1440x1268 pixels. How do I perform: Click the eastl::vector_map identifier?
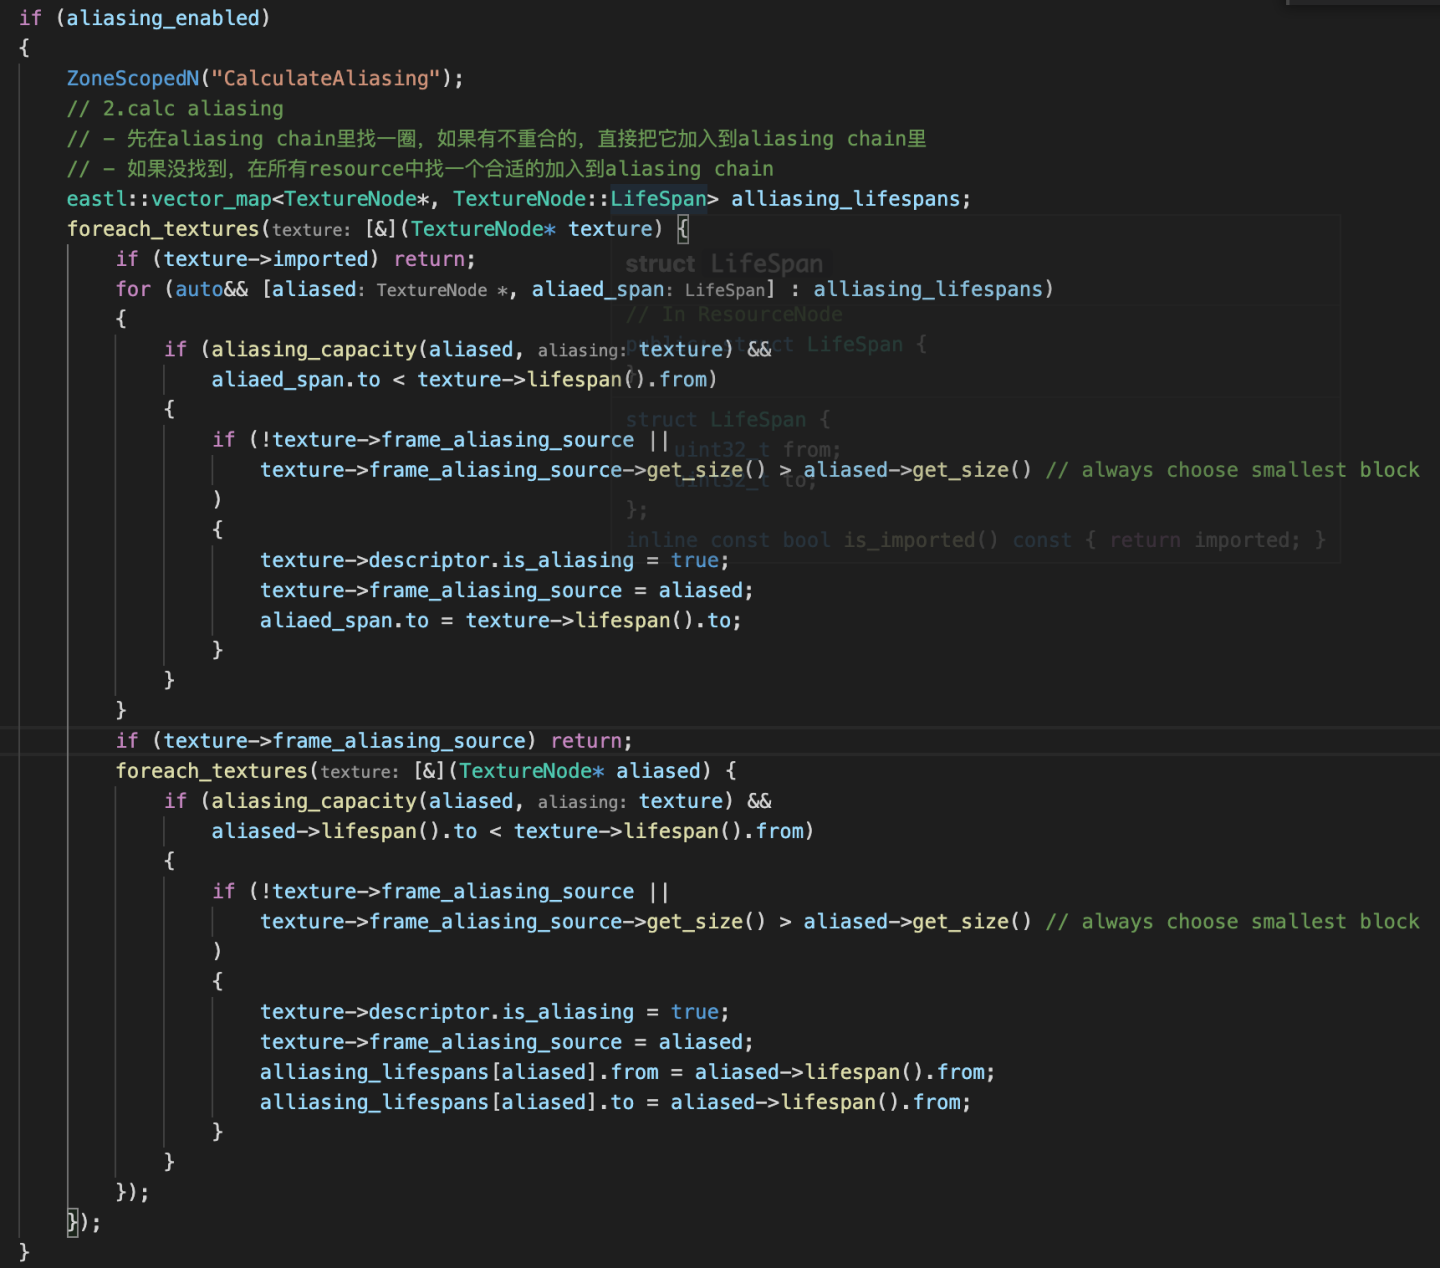click(x=170, y=199)
